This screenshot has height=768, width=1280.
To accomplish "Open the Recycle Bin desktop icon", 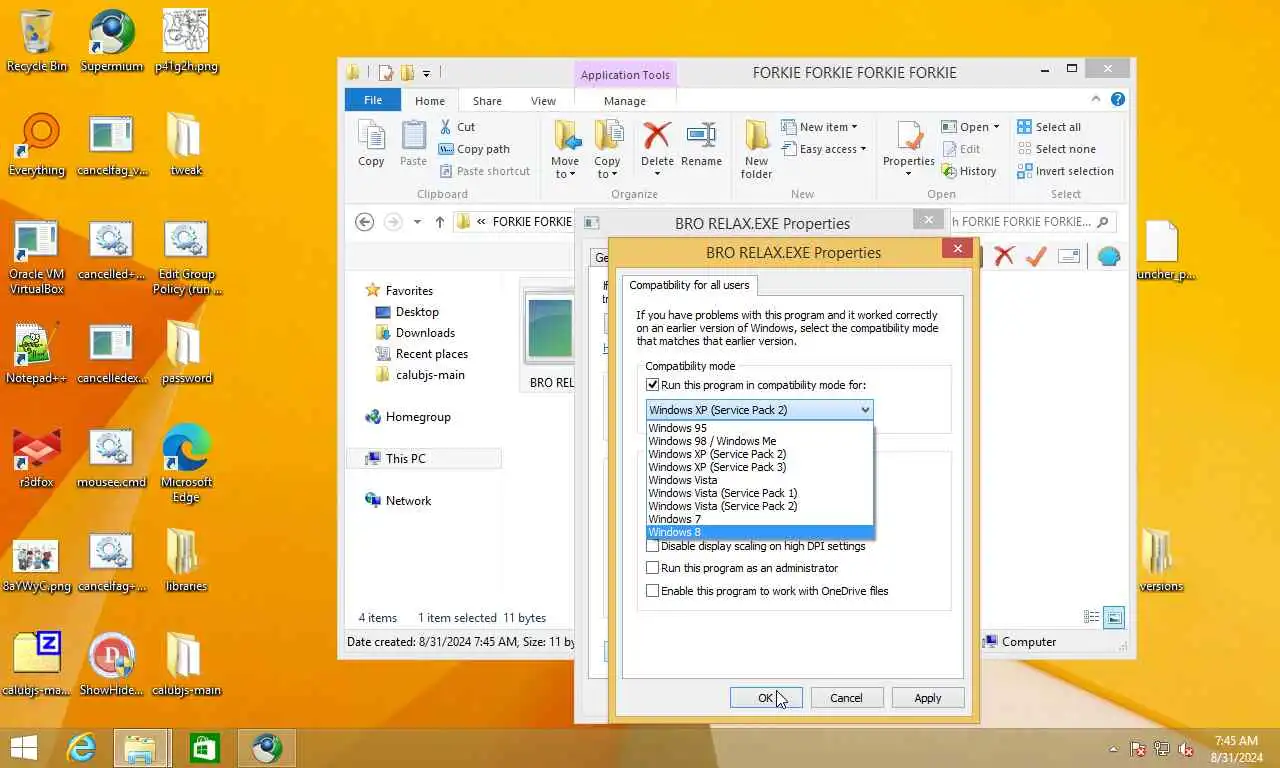I will (37, 40).
